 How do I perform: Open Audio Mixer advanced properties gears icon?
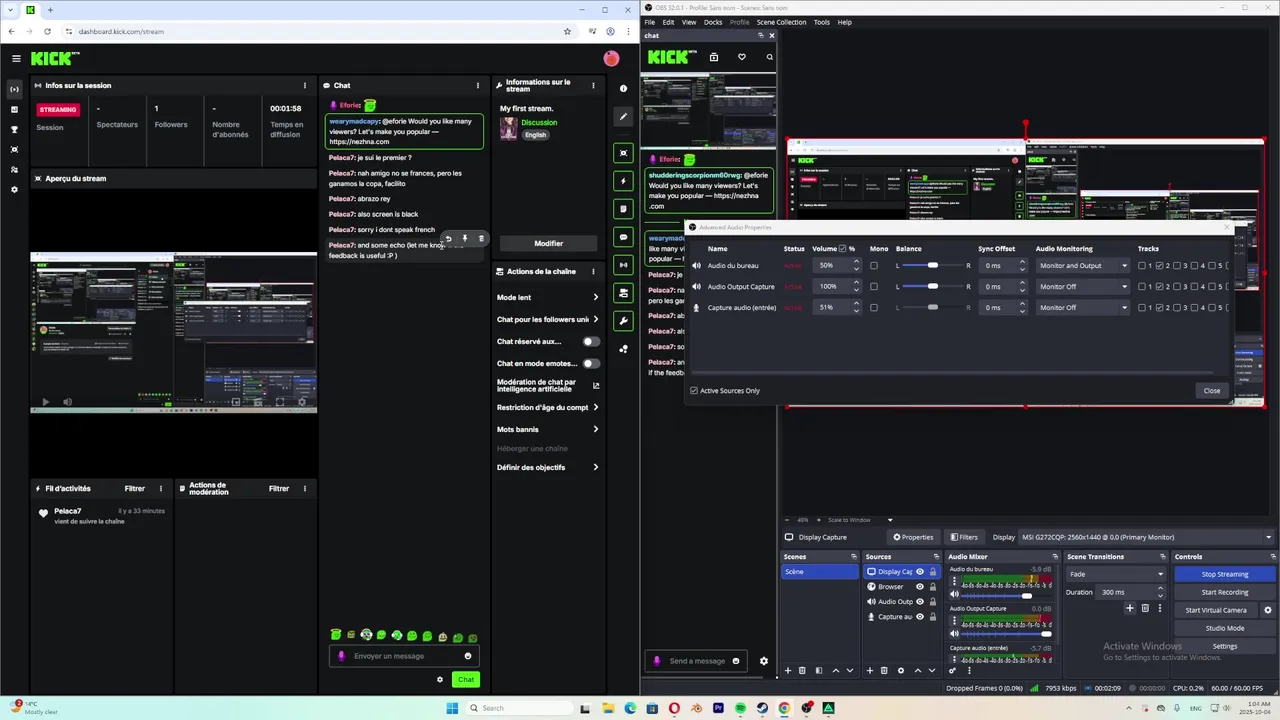952,670
